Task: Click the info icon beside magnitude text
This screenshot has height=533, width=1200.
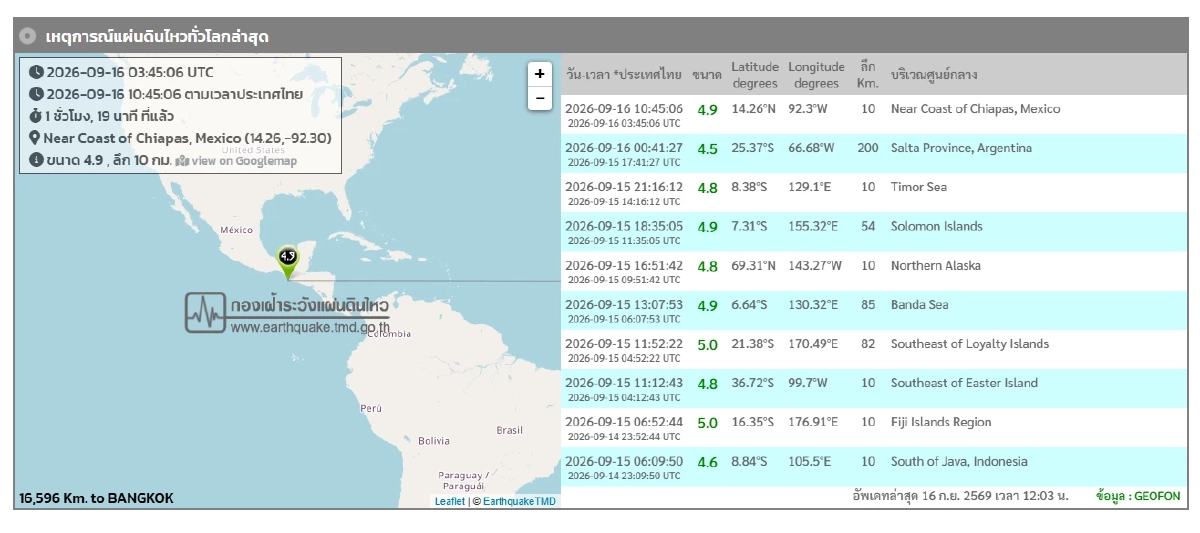Action: [x=36, y=160]
